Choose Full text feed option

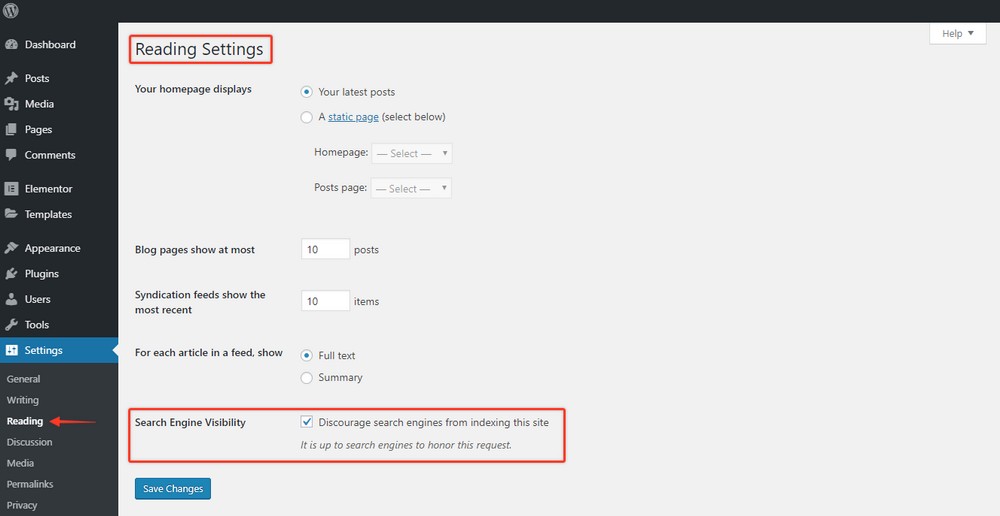tap(307, 355)
